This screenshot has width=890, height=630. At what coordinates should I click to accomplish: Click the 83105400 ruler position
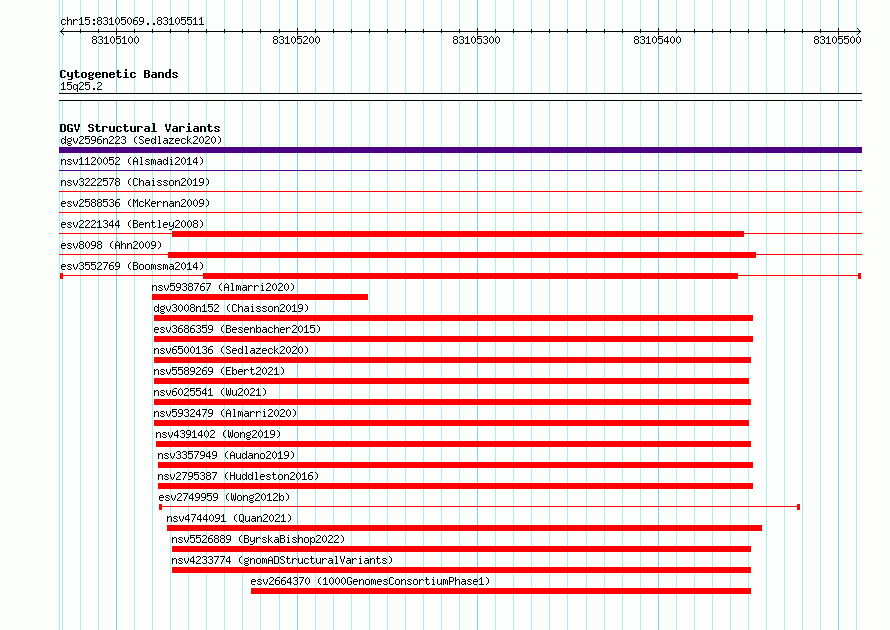657,40
